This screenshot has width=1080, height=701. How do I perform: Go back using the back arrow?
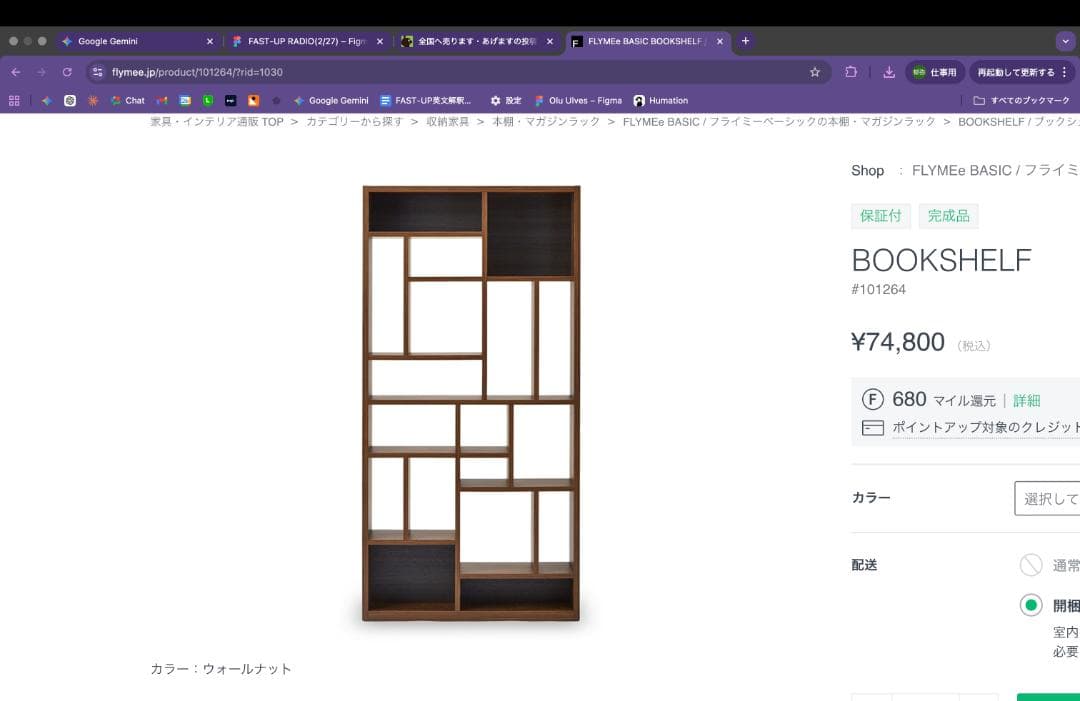(15, 72)
